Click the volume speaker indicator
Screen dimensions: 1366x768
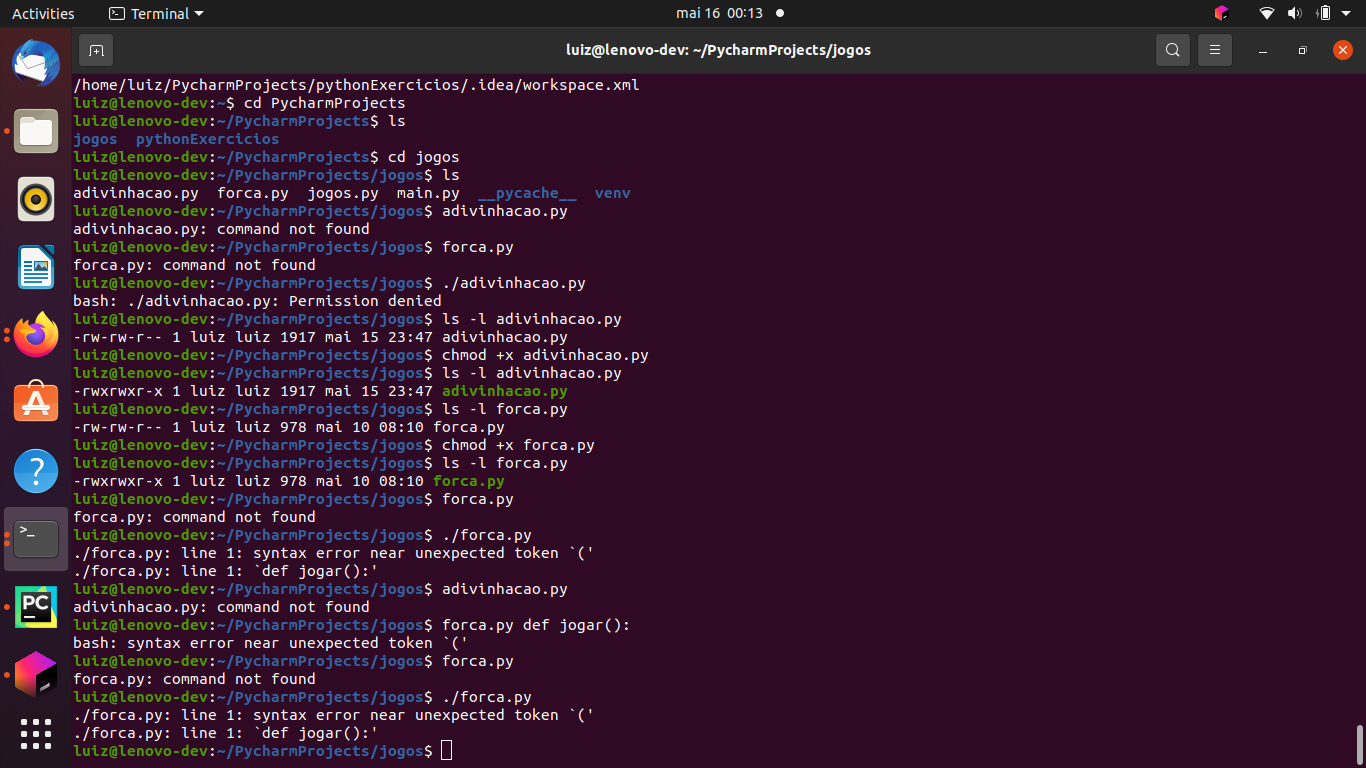(x=1295, y=13)
